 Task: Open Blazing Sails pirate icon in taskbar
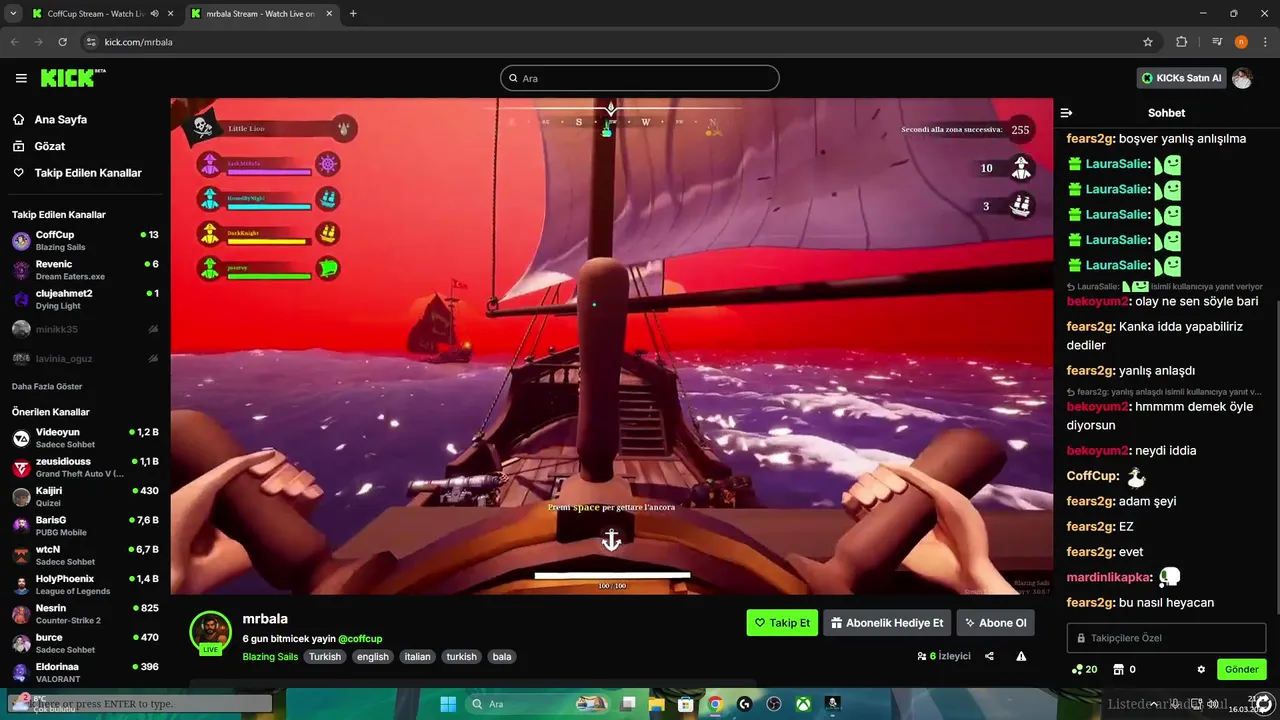tap(832, 704)
